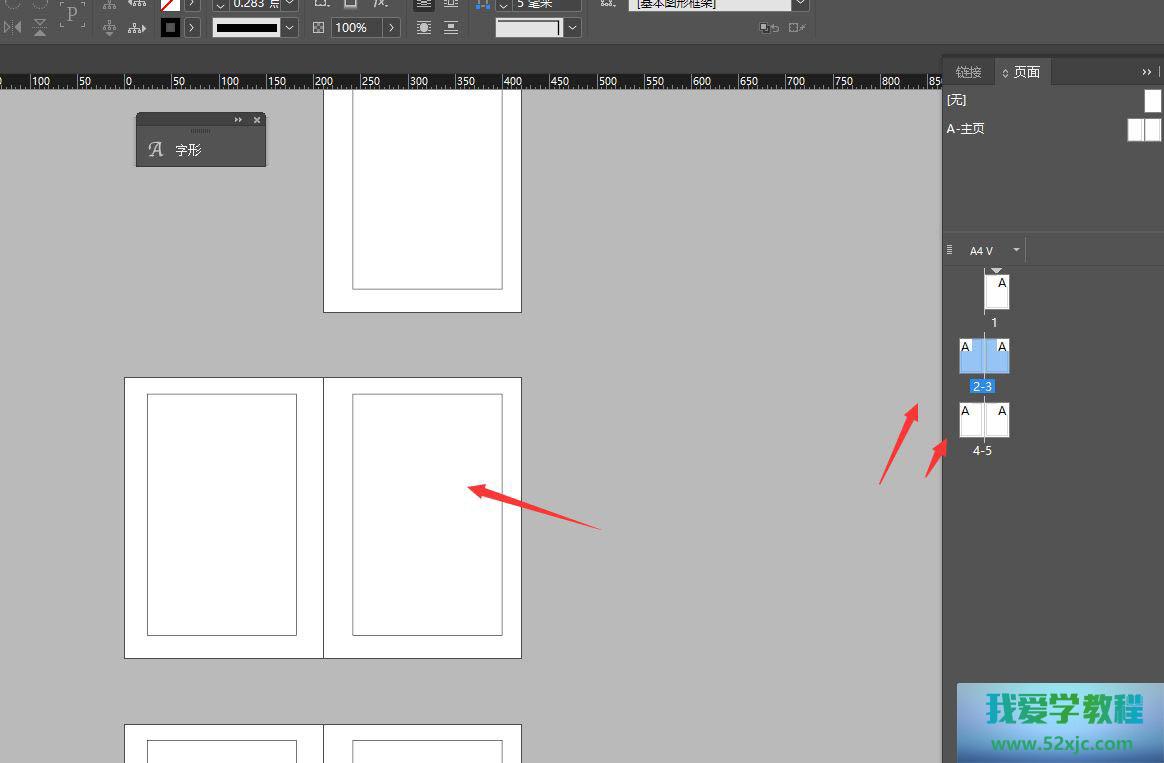The height and width of the screenshot is (763, 1164).
Task: Expand the opacity 100% slider arrow
Action: pyautogui.click(x=392, y=28)
